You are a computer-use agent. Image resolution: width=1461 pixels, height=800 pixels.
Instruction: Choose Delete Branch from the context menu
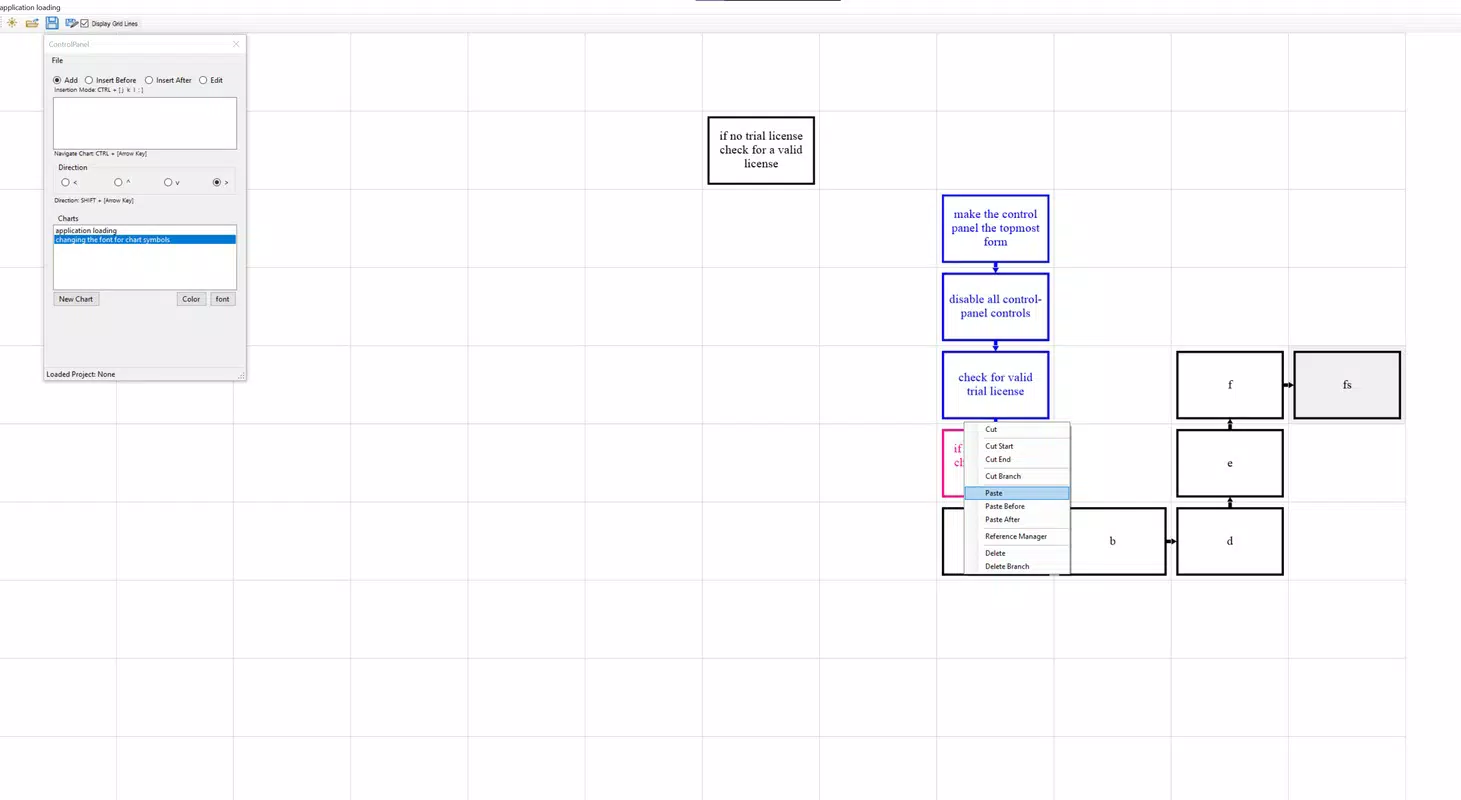click(x=1017, y=567)
